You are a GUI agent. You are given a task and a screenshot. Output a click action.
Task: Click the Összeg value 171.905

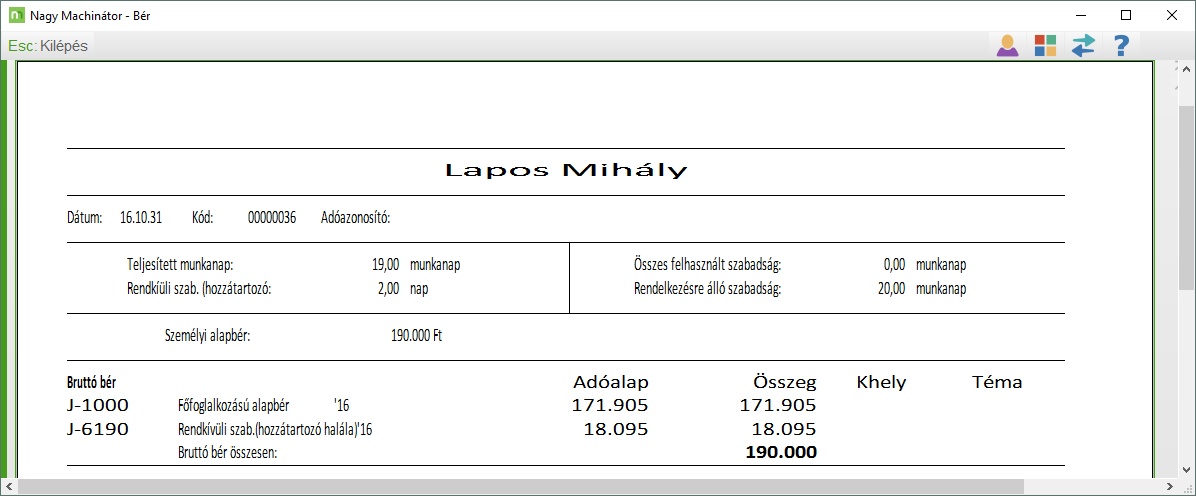tap(779, 405)
